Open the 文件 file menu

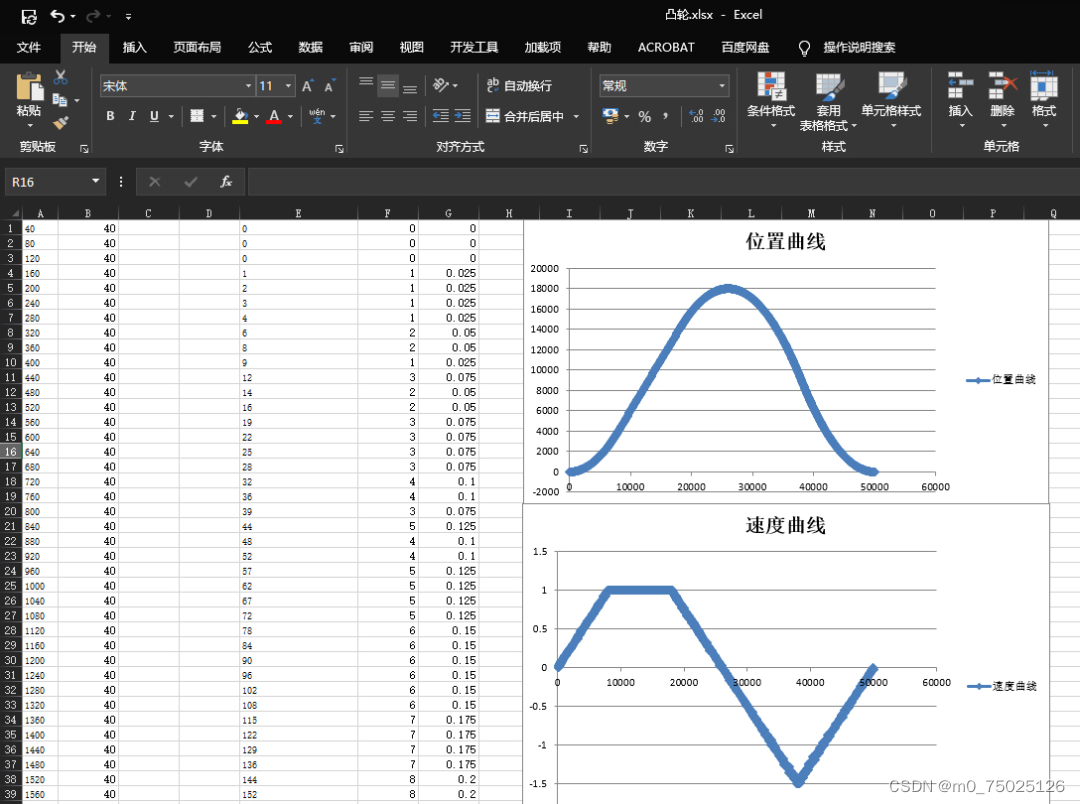29,47
